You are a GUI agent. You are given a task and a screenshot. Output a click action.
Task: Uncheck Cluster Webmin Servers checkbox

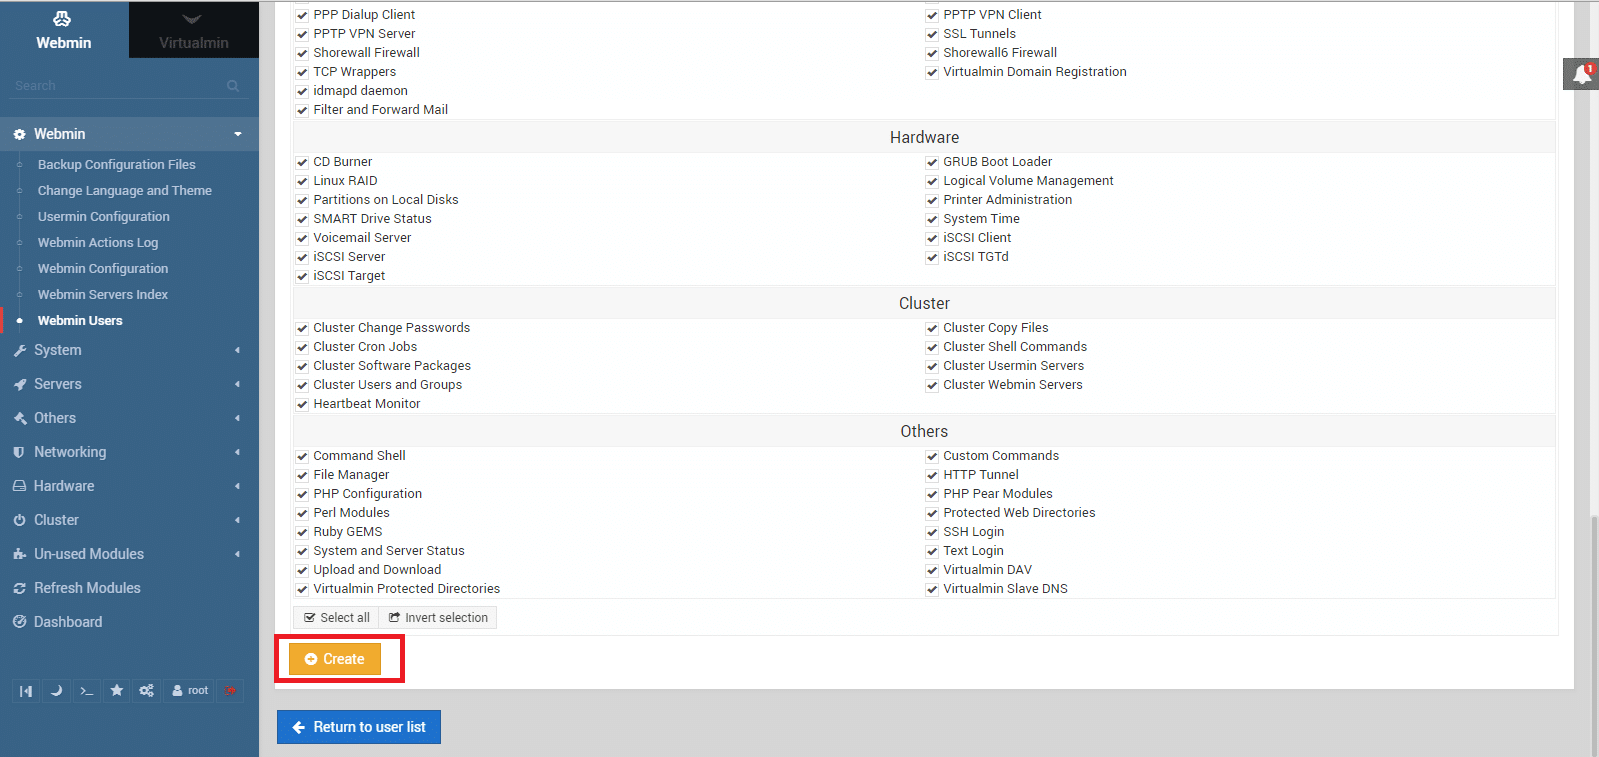coord(932,385)
